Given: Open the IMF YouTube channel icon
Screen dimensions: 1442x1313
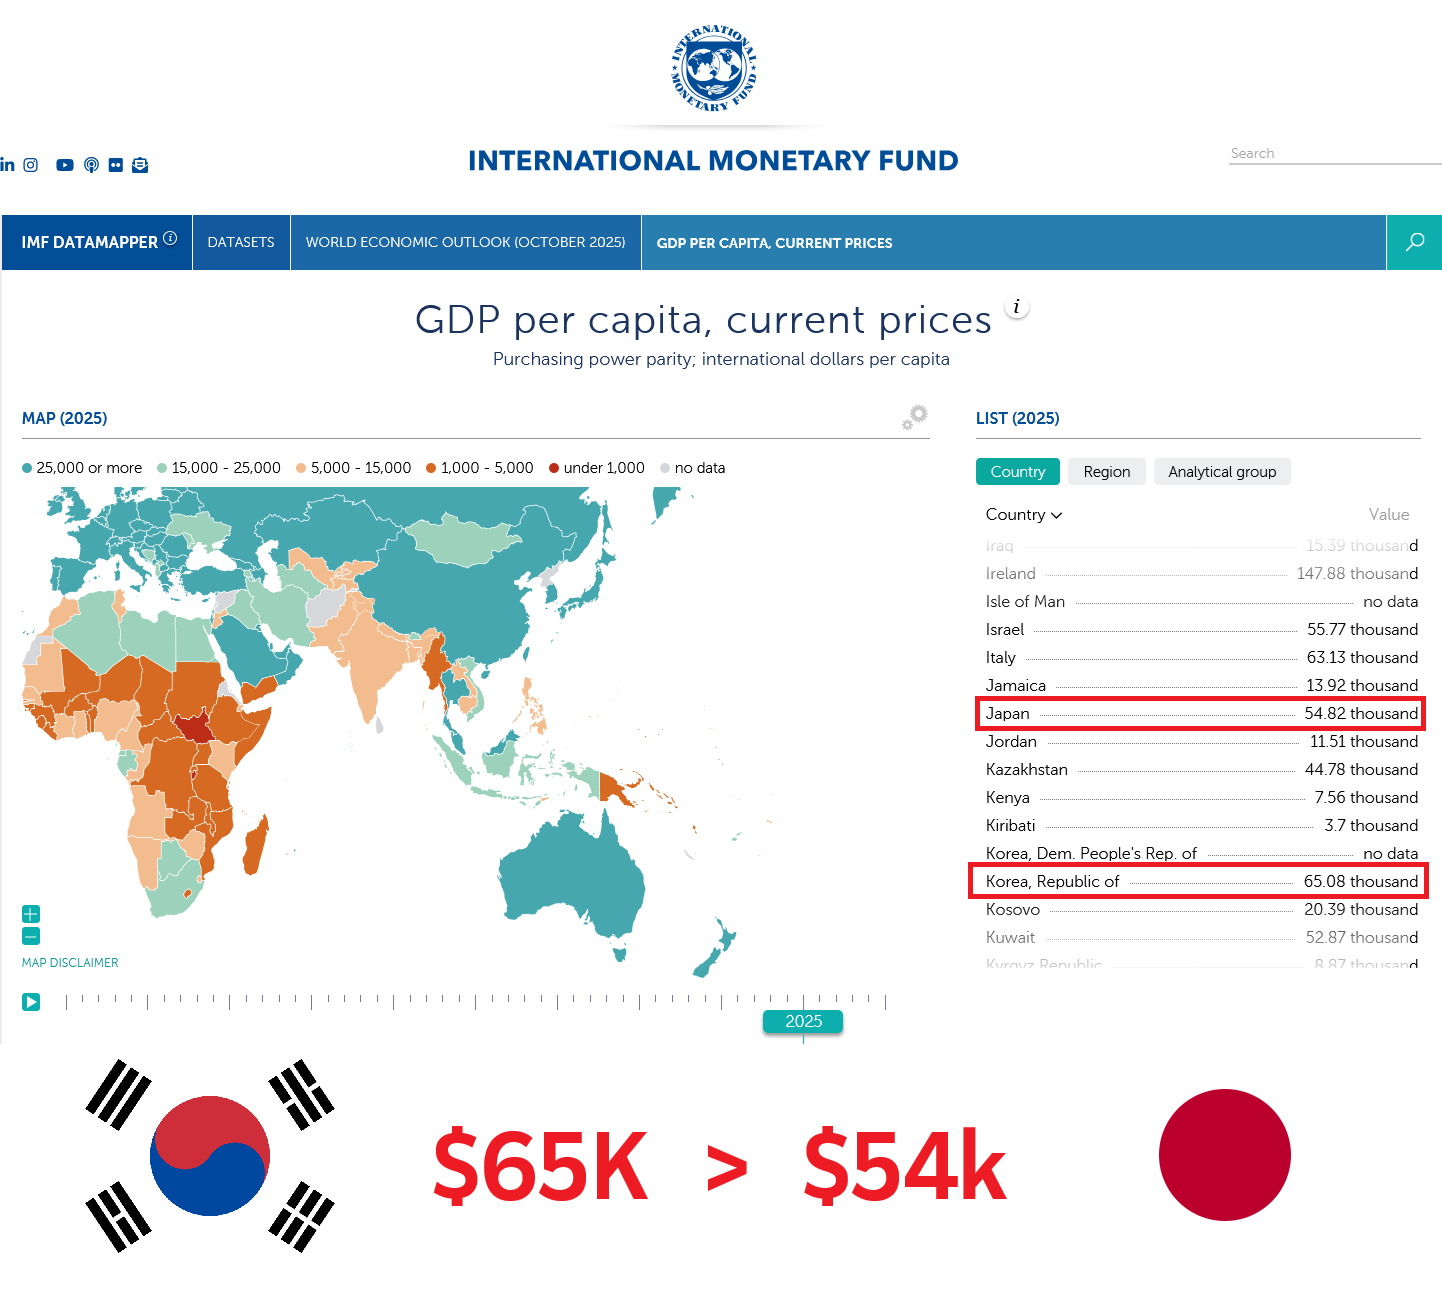Looking at the screenshot, I should (x=65, y=165).
